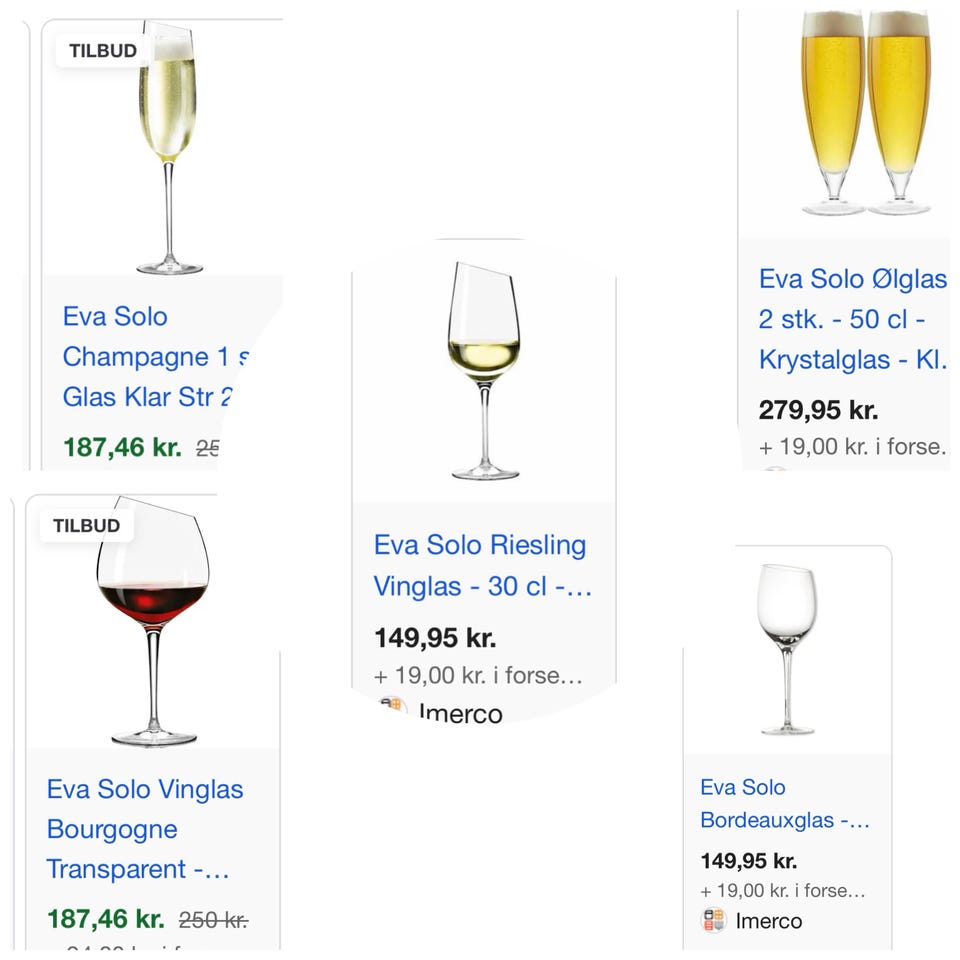Click the 279,95 kr. price on Ølglas
960x960 pixels.
coord(818,410)
